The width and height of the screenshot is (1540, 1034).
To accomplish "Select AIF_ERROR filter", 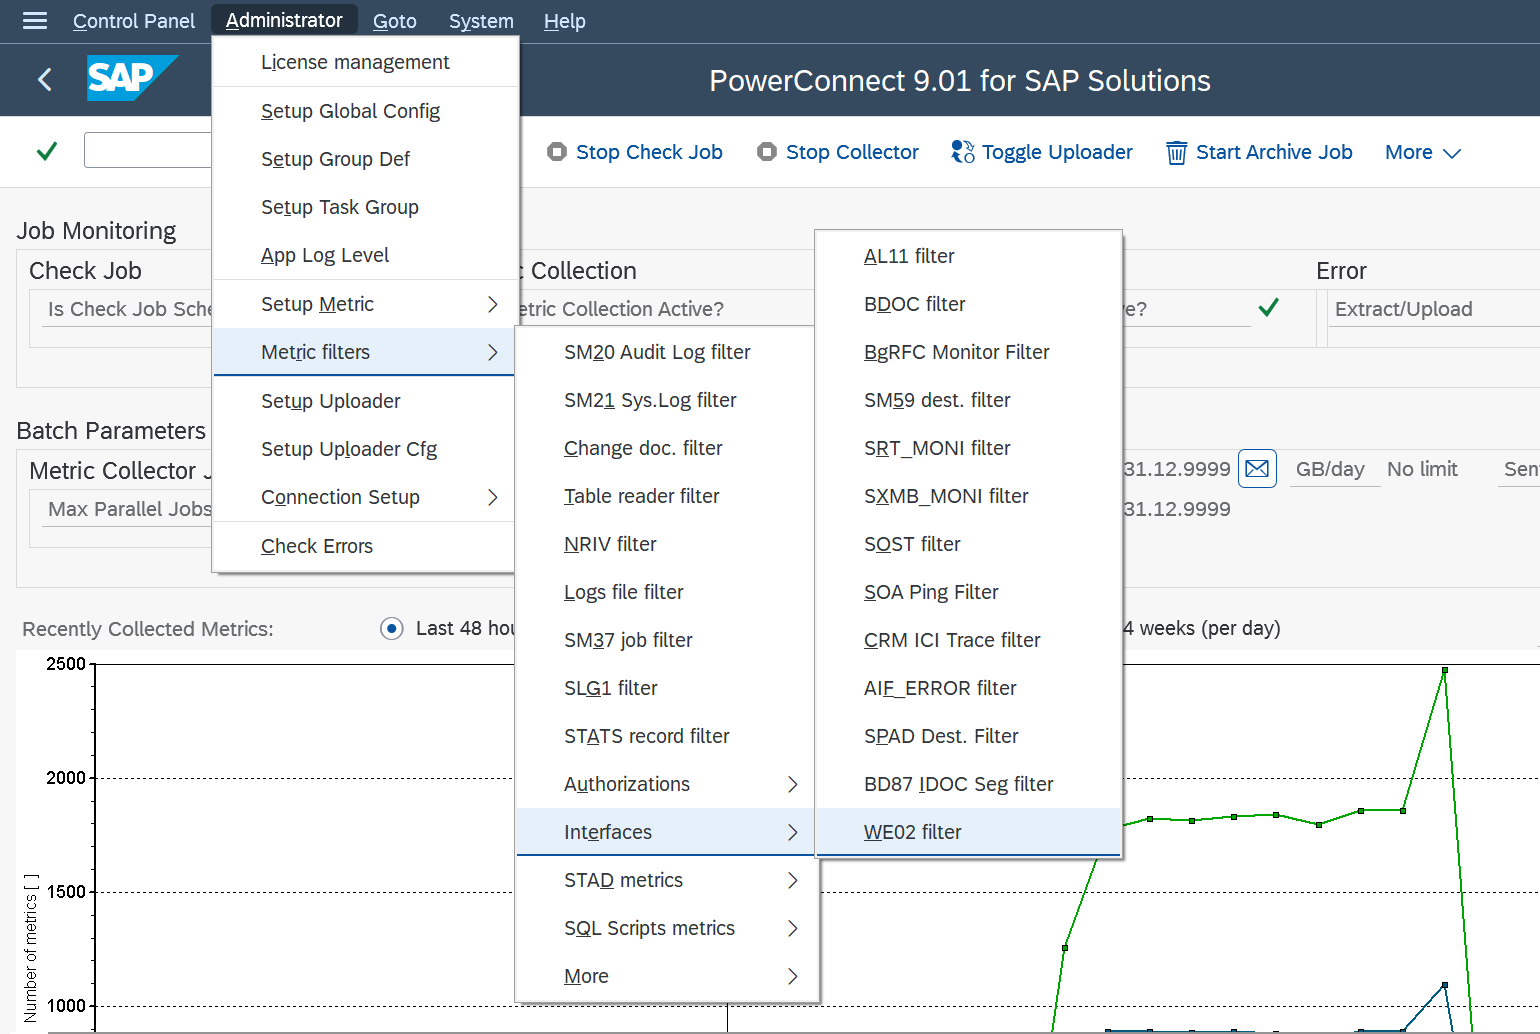I will point(968,688).
